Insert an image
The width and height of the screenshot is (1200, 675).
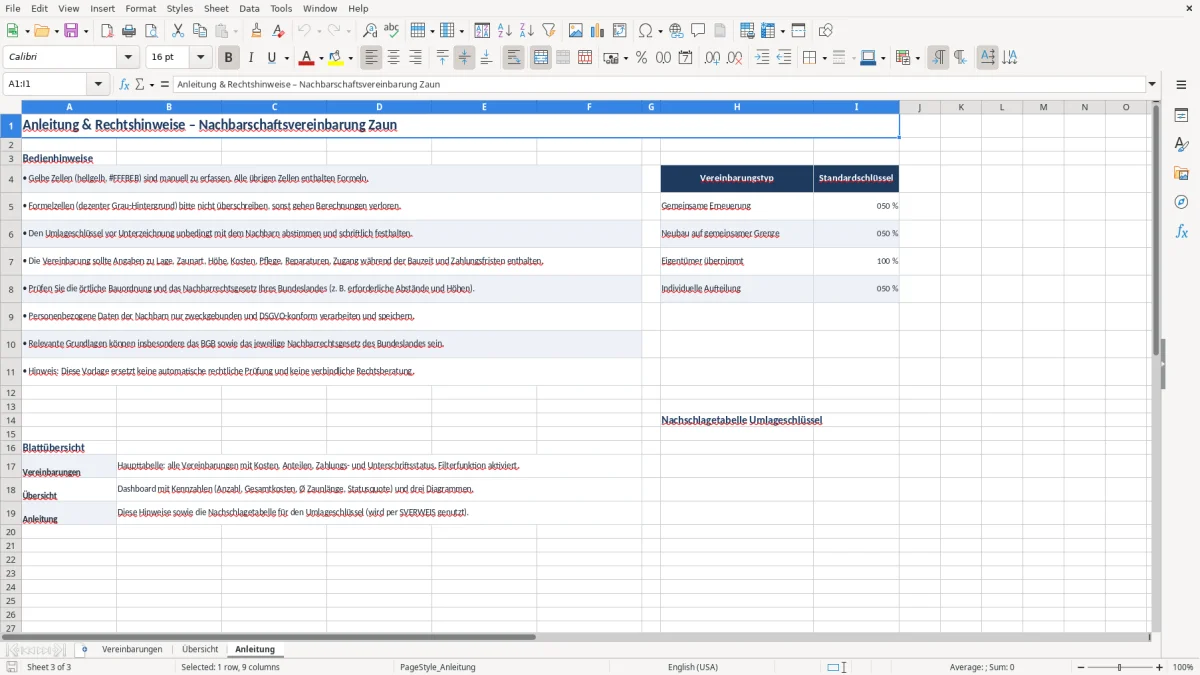tap(576, 31)
